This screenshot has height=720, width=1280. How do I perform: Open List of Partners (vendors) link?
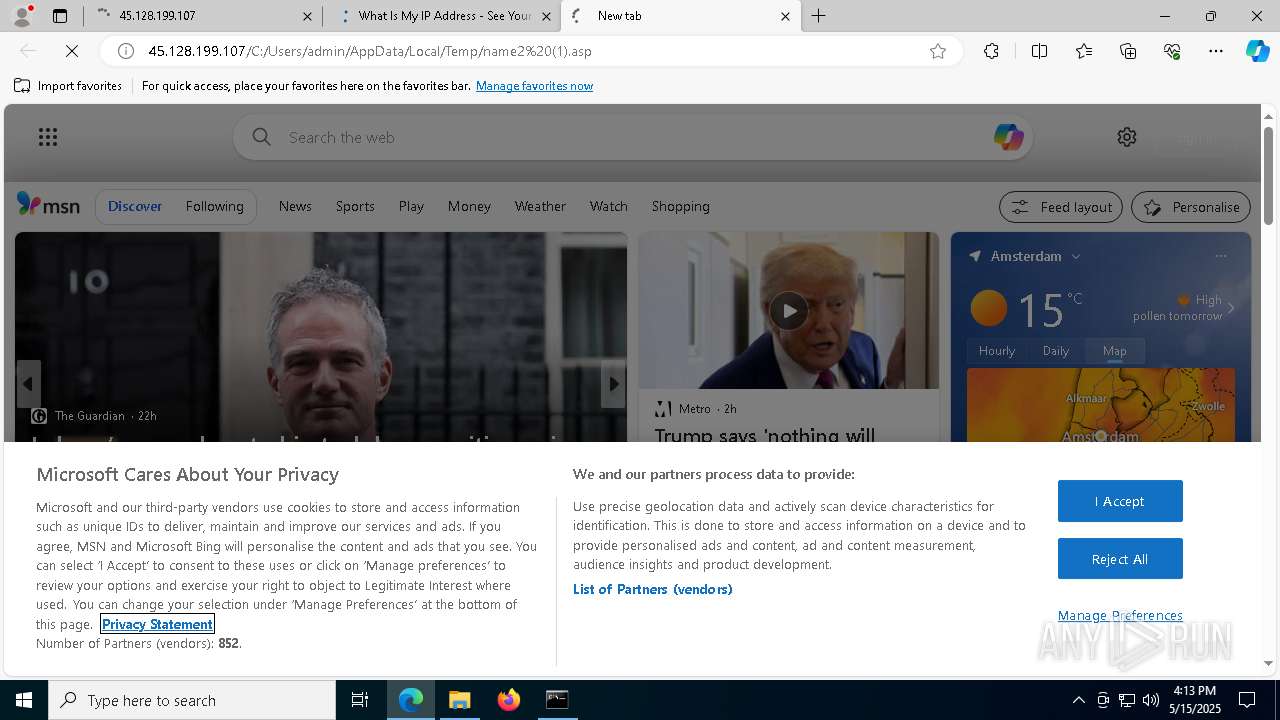coord(652,589)
